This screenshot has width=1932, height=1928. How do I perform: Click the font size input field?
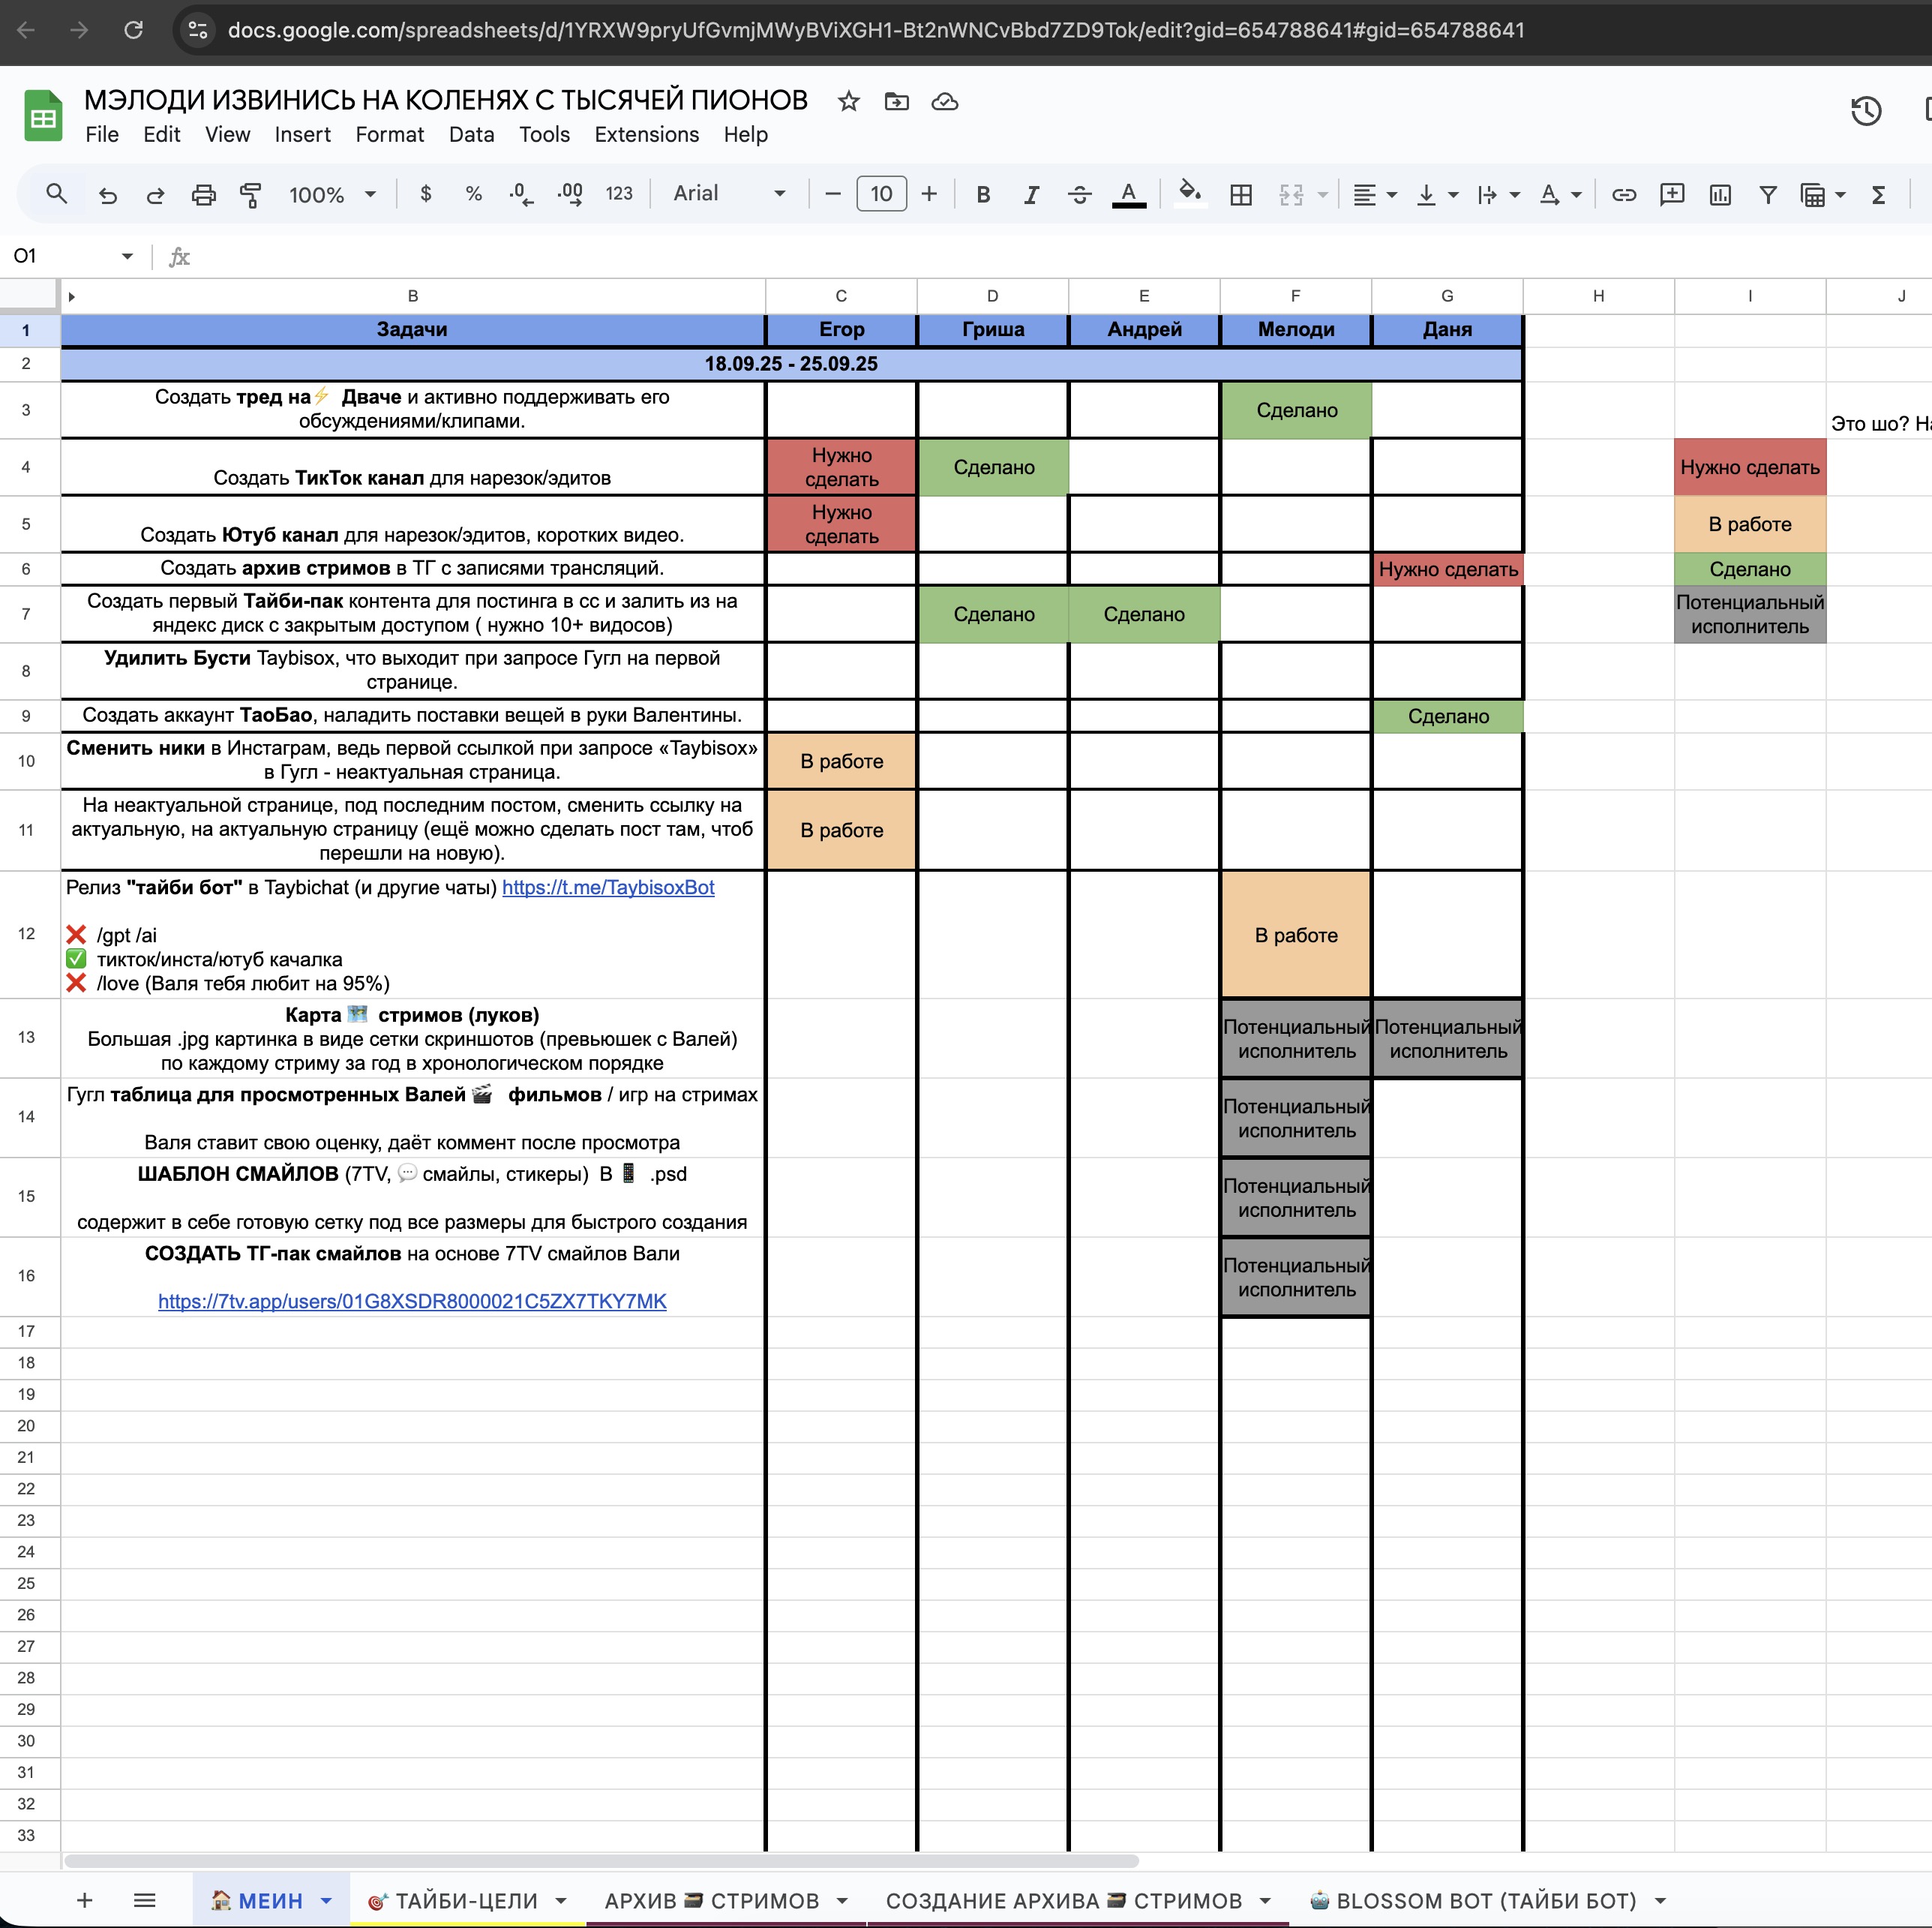tap(881, 194)
